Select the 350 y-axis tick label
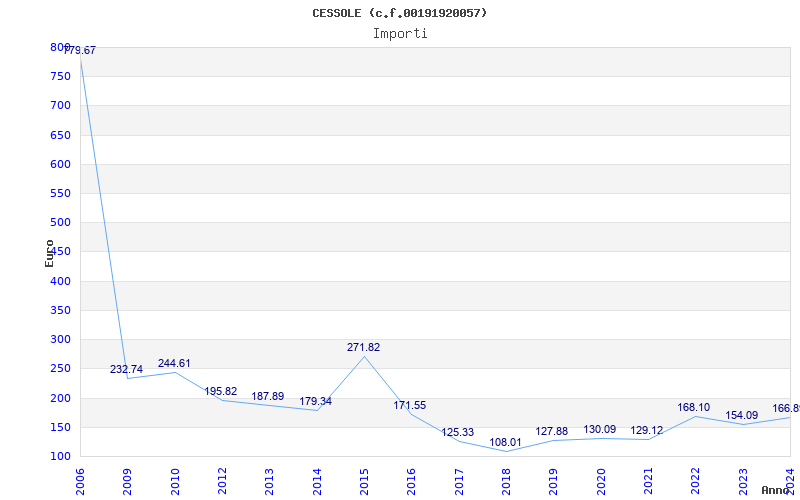Screen dimensions: 800x500 [x=60, y=310]
